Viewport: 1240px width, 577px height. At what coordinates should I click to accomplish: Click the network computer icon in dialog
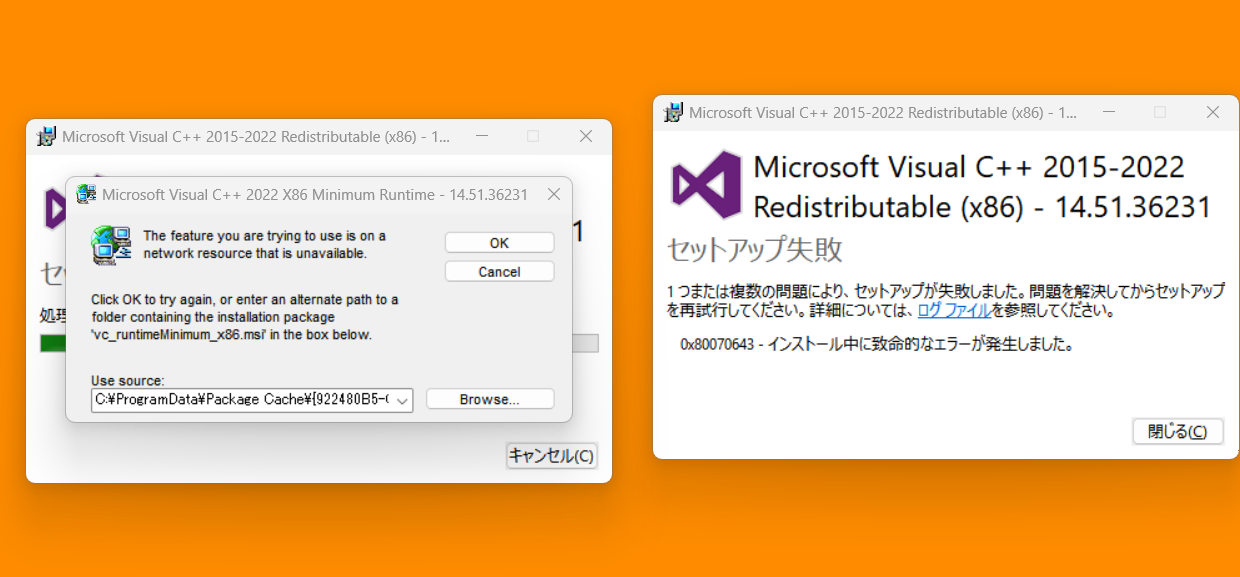(111, 245)
